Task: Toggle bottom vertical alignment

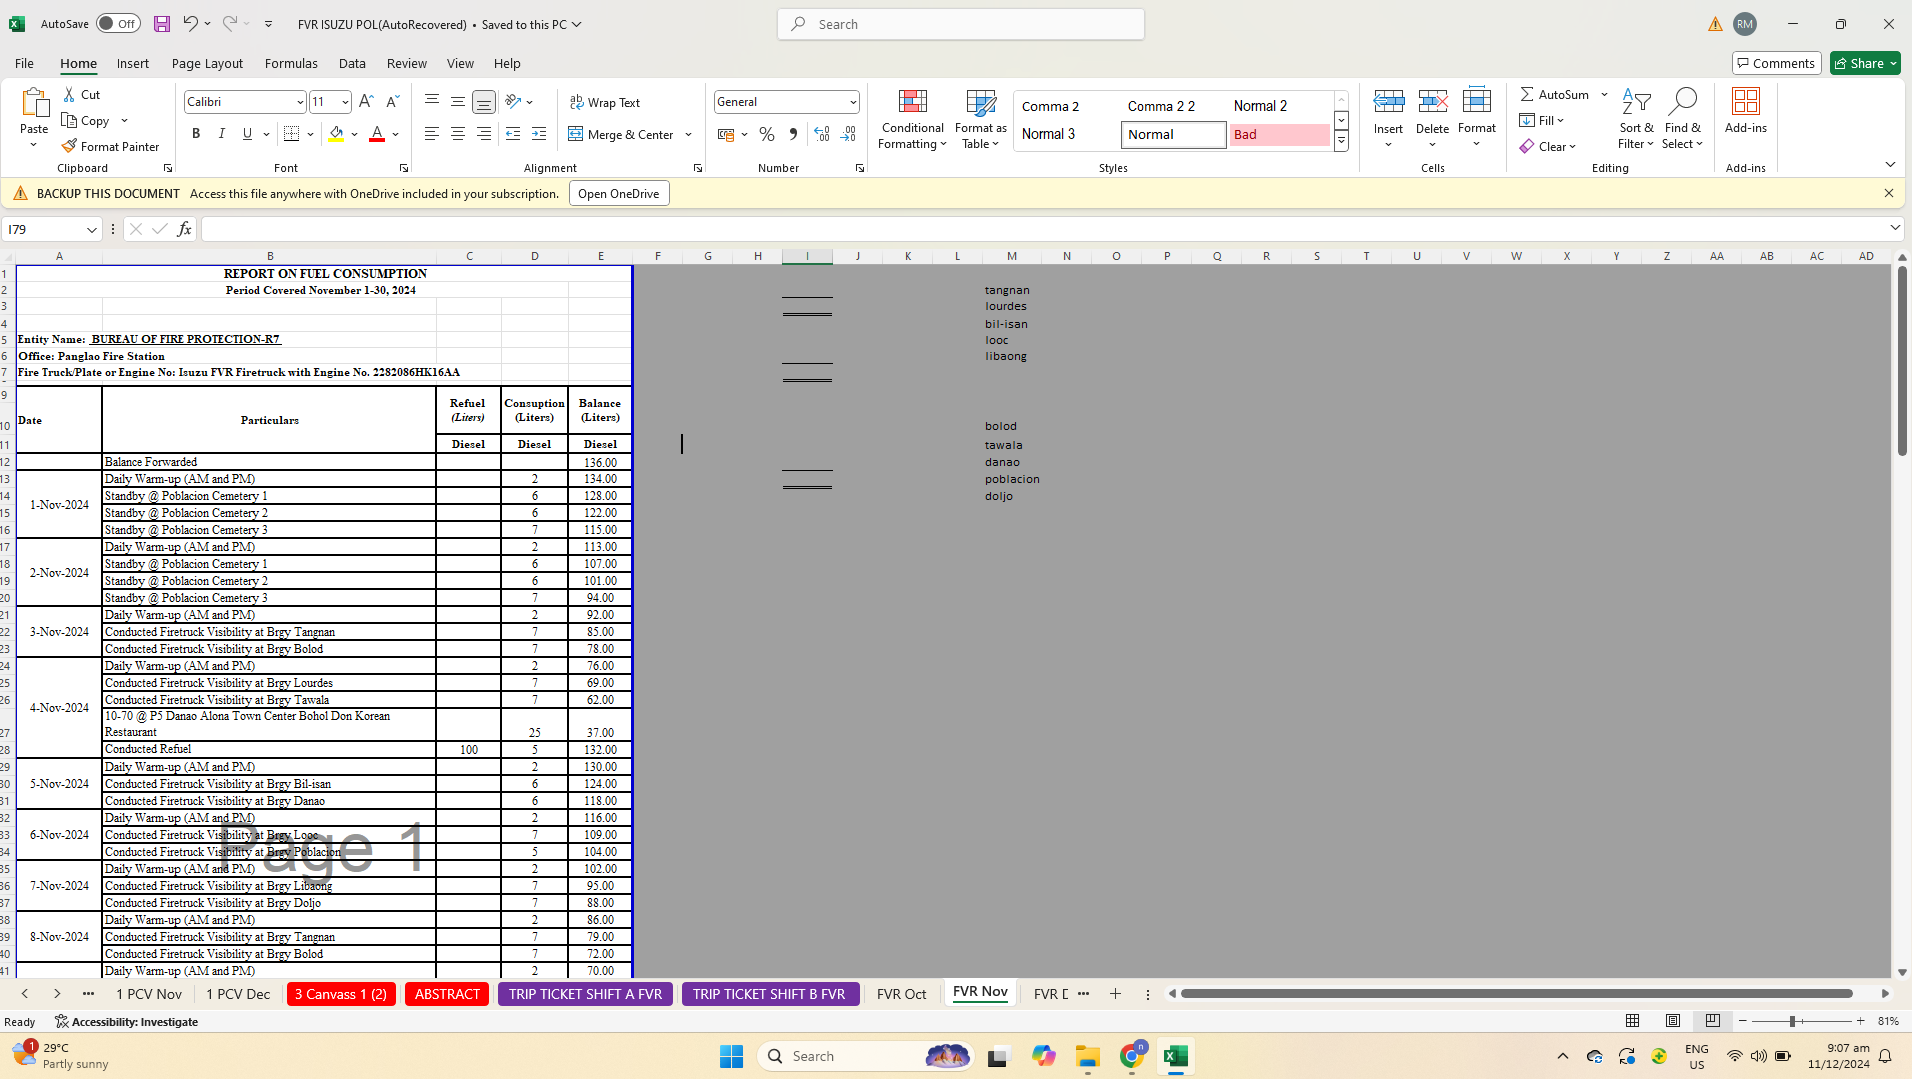Action: (x=484, y=101)
